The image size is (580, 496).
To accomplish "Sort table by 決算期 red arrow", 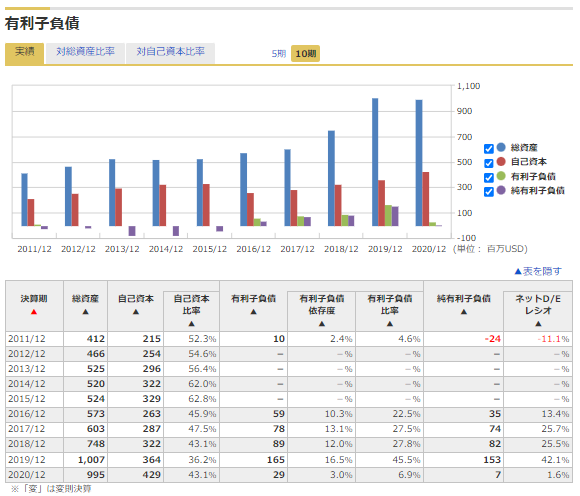I will click(x=34, y=312).
